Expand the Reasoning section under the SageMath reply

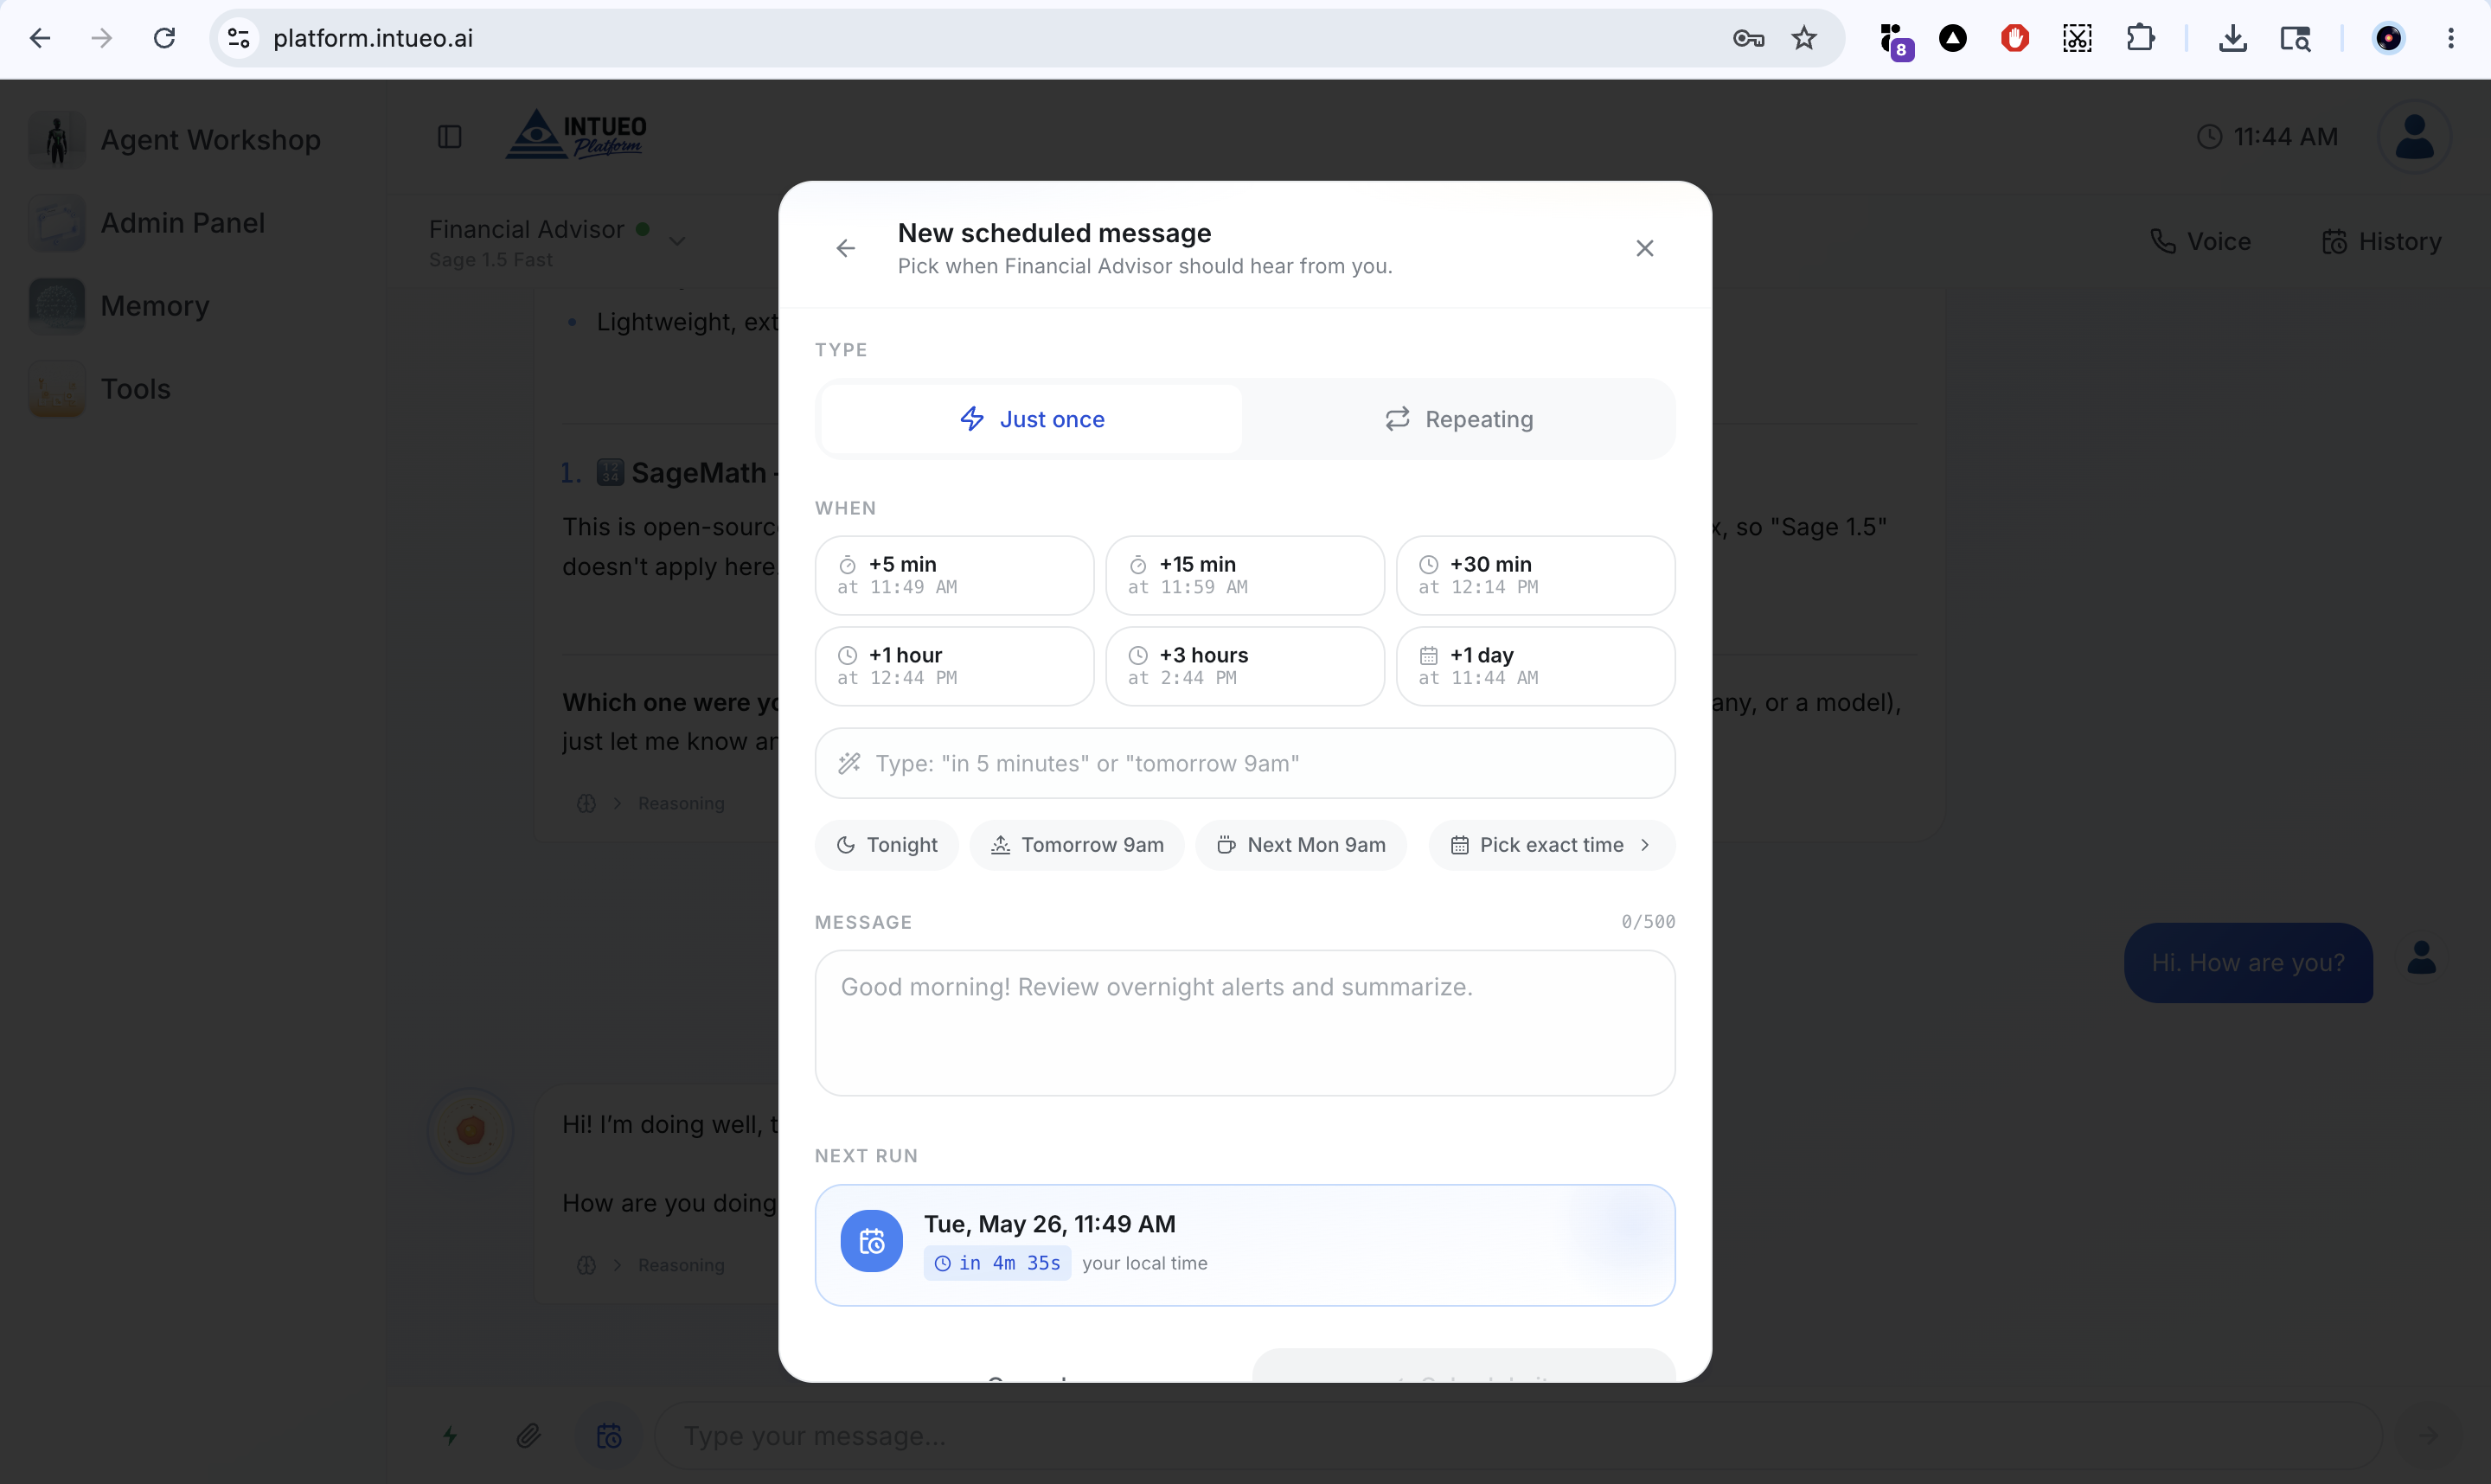click(651, 803)
